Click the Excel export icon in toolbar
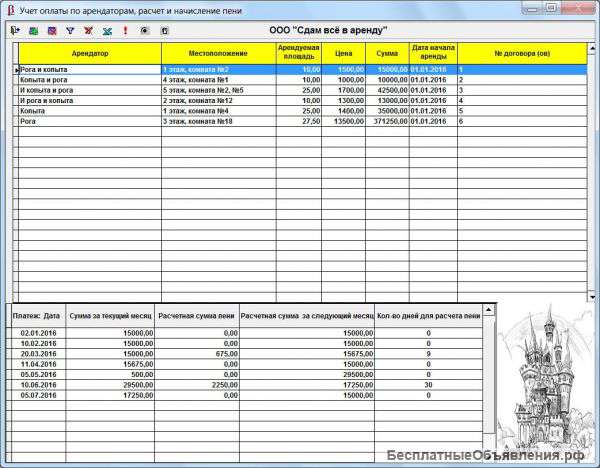Image resolution: width=600 pixels, height=468 pixels. pos(106,31)
